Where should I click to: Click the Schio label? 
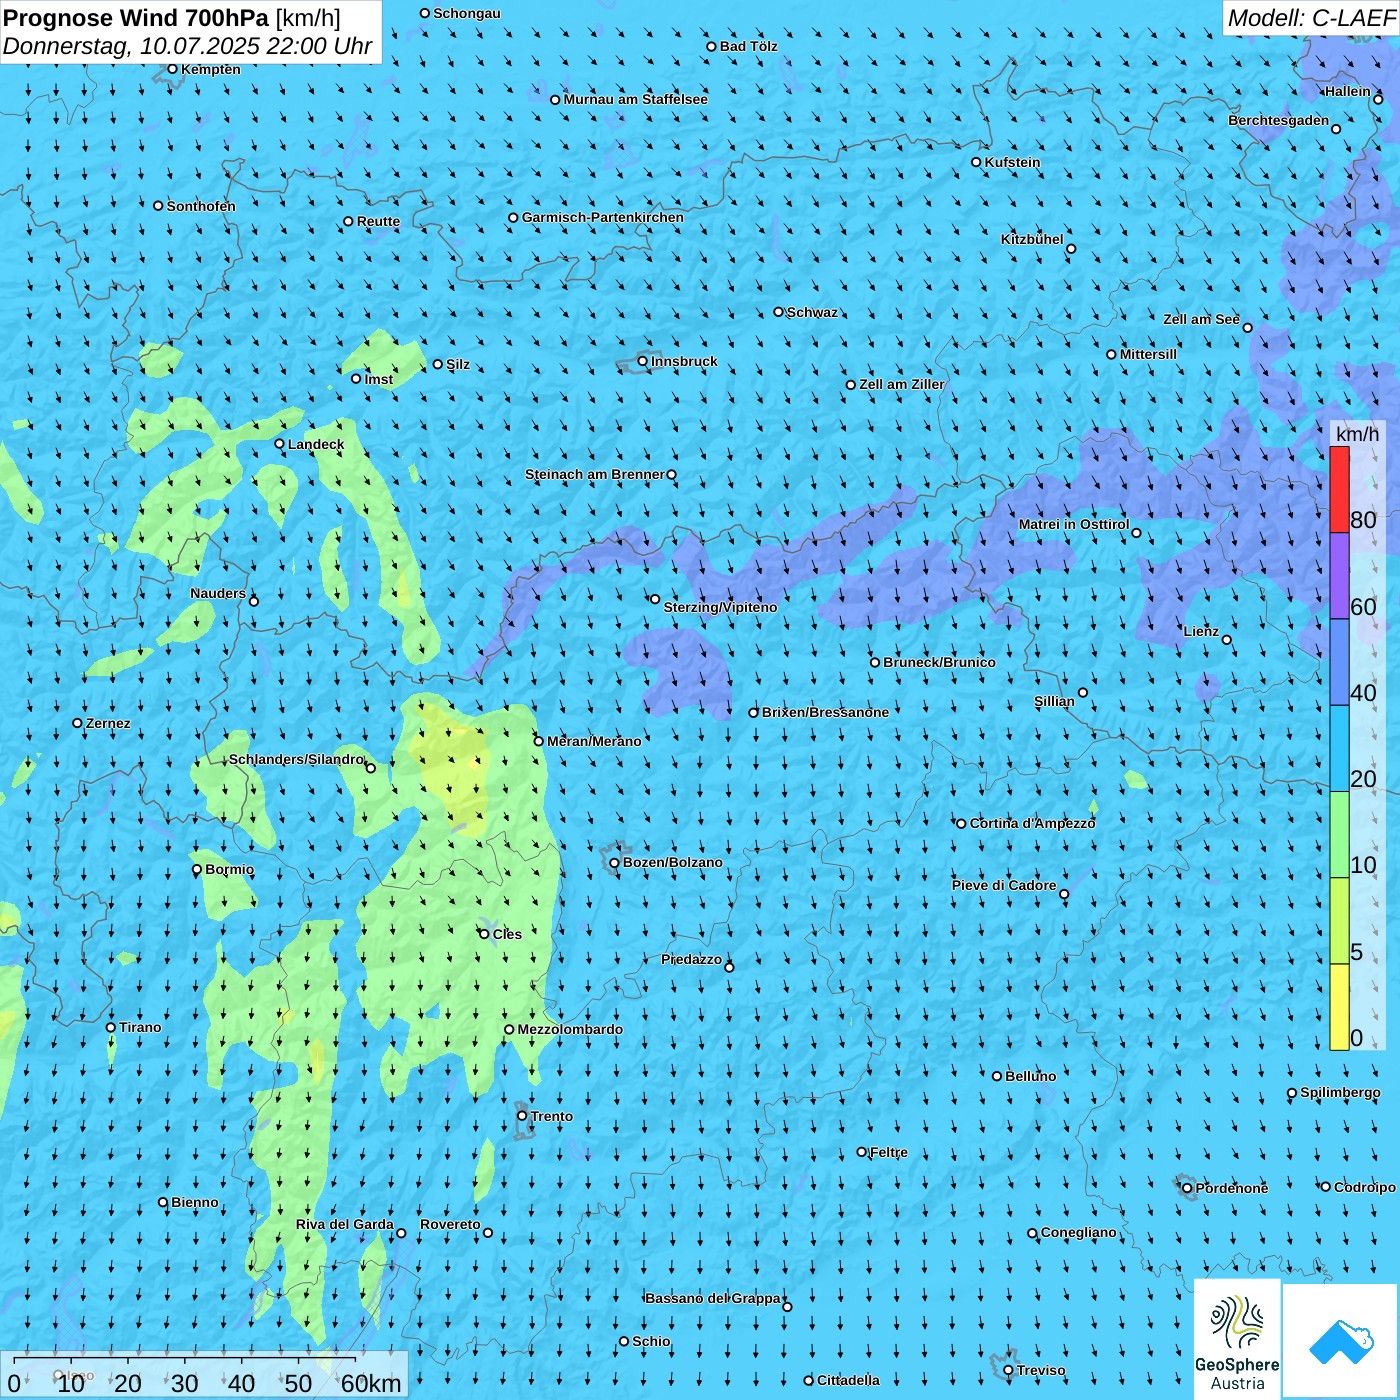tap(651, 1341)
